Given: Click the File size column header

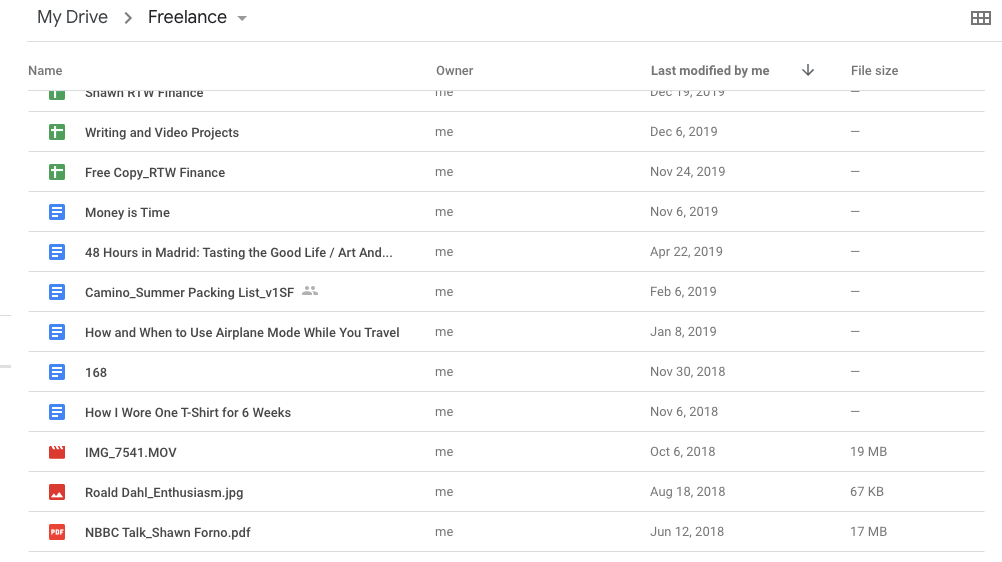Looking at the screenshot, I should [874, 71].
